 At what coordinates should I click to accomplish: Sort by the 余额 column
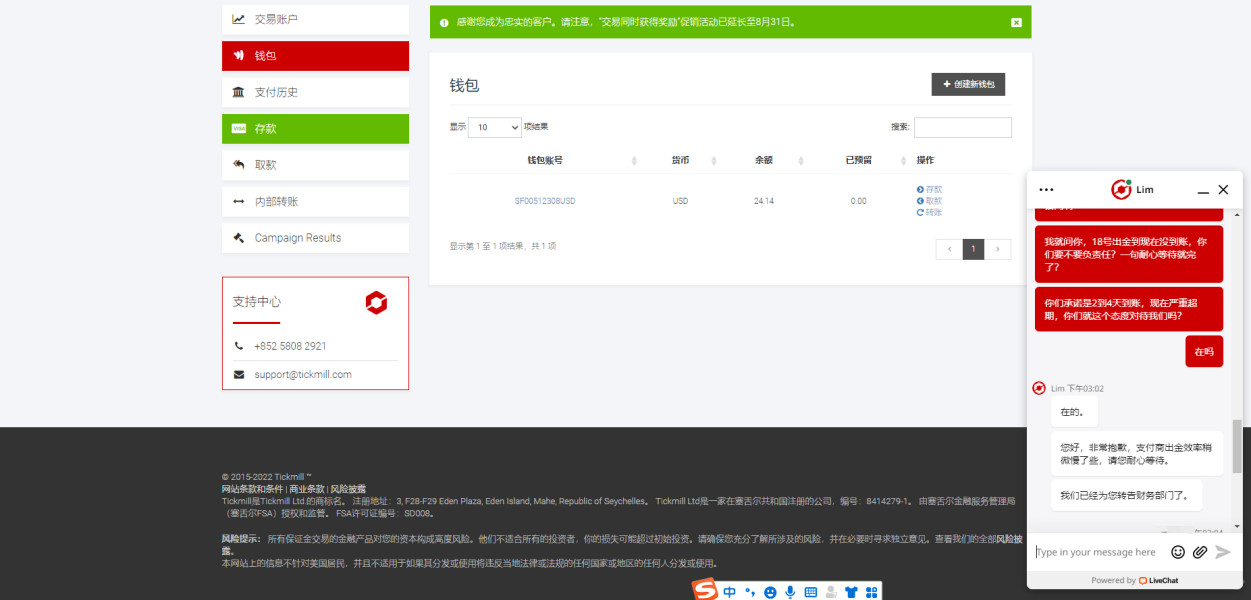point(764,160)
